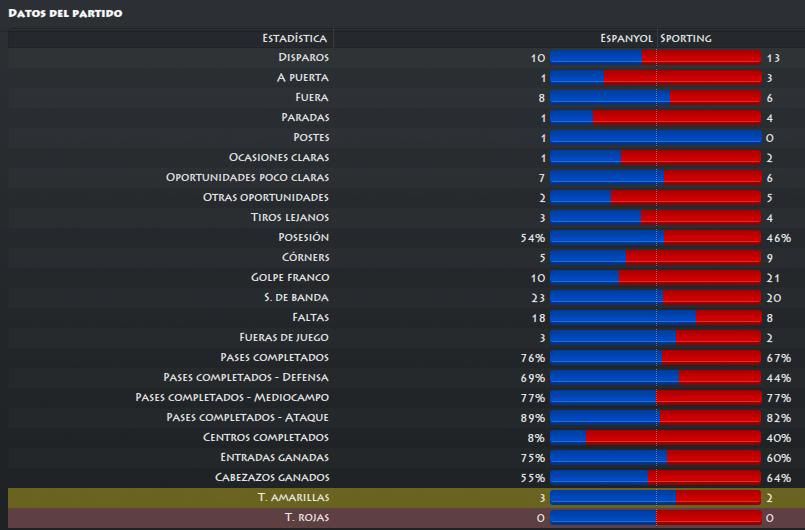
Task: Select the Espanyol column header
Action: [626, 39]
